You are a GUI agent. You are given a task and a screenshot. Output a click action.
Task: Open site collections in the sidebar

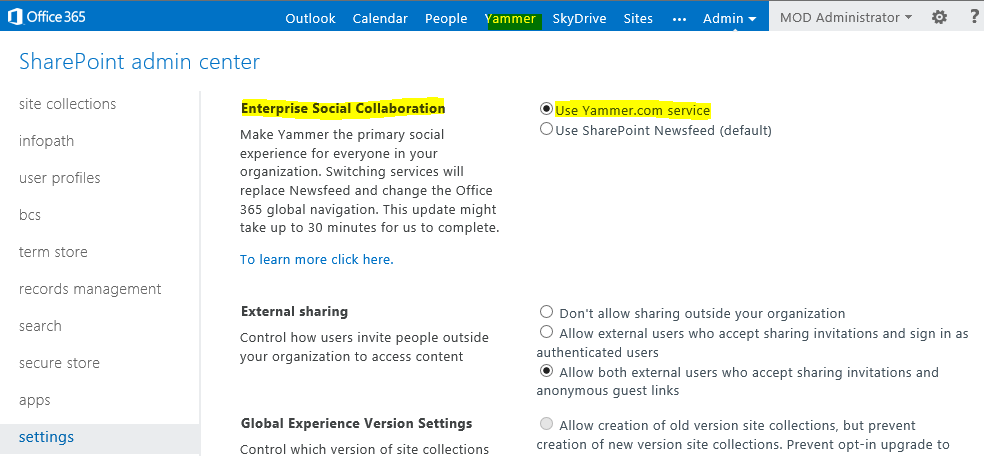tap(67, 104)
